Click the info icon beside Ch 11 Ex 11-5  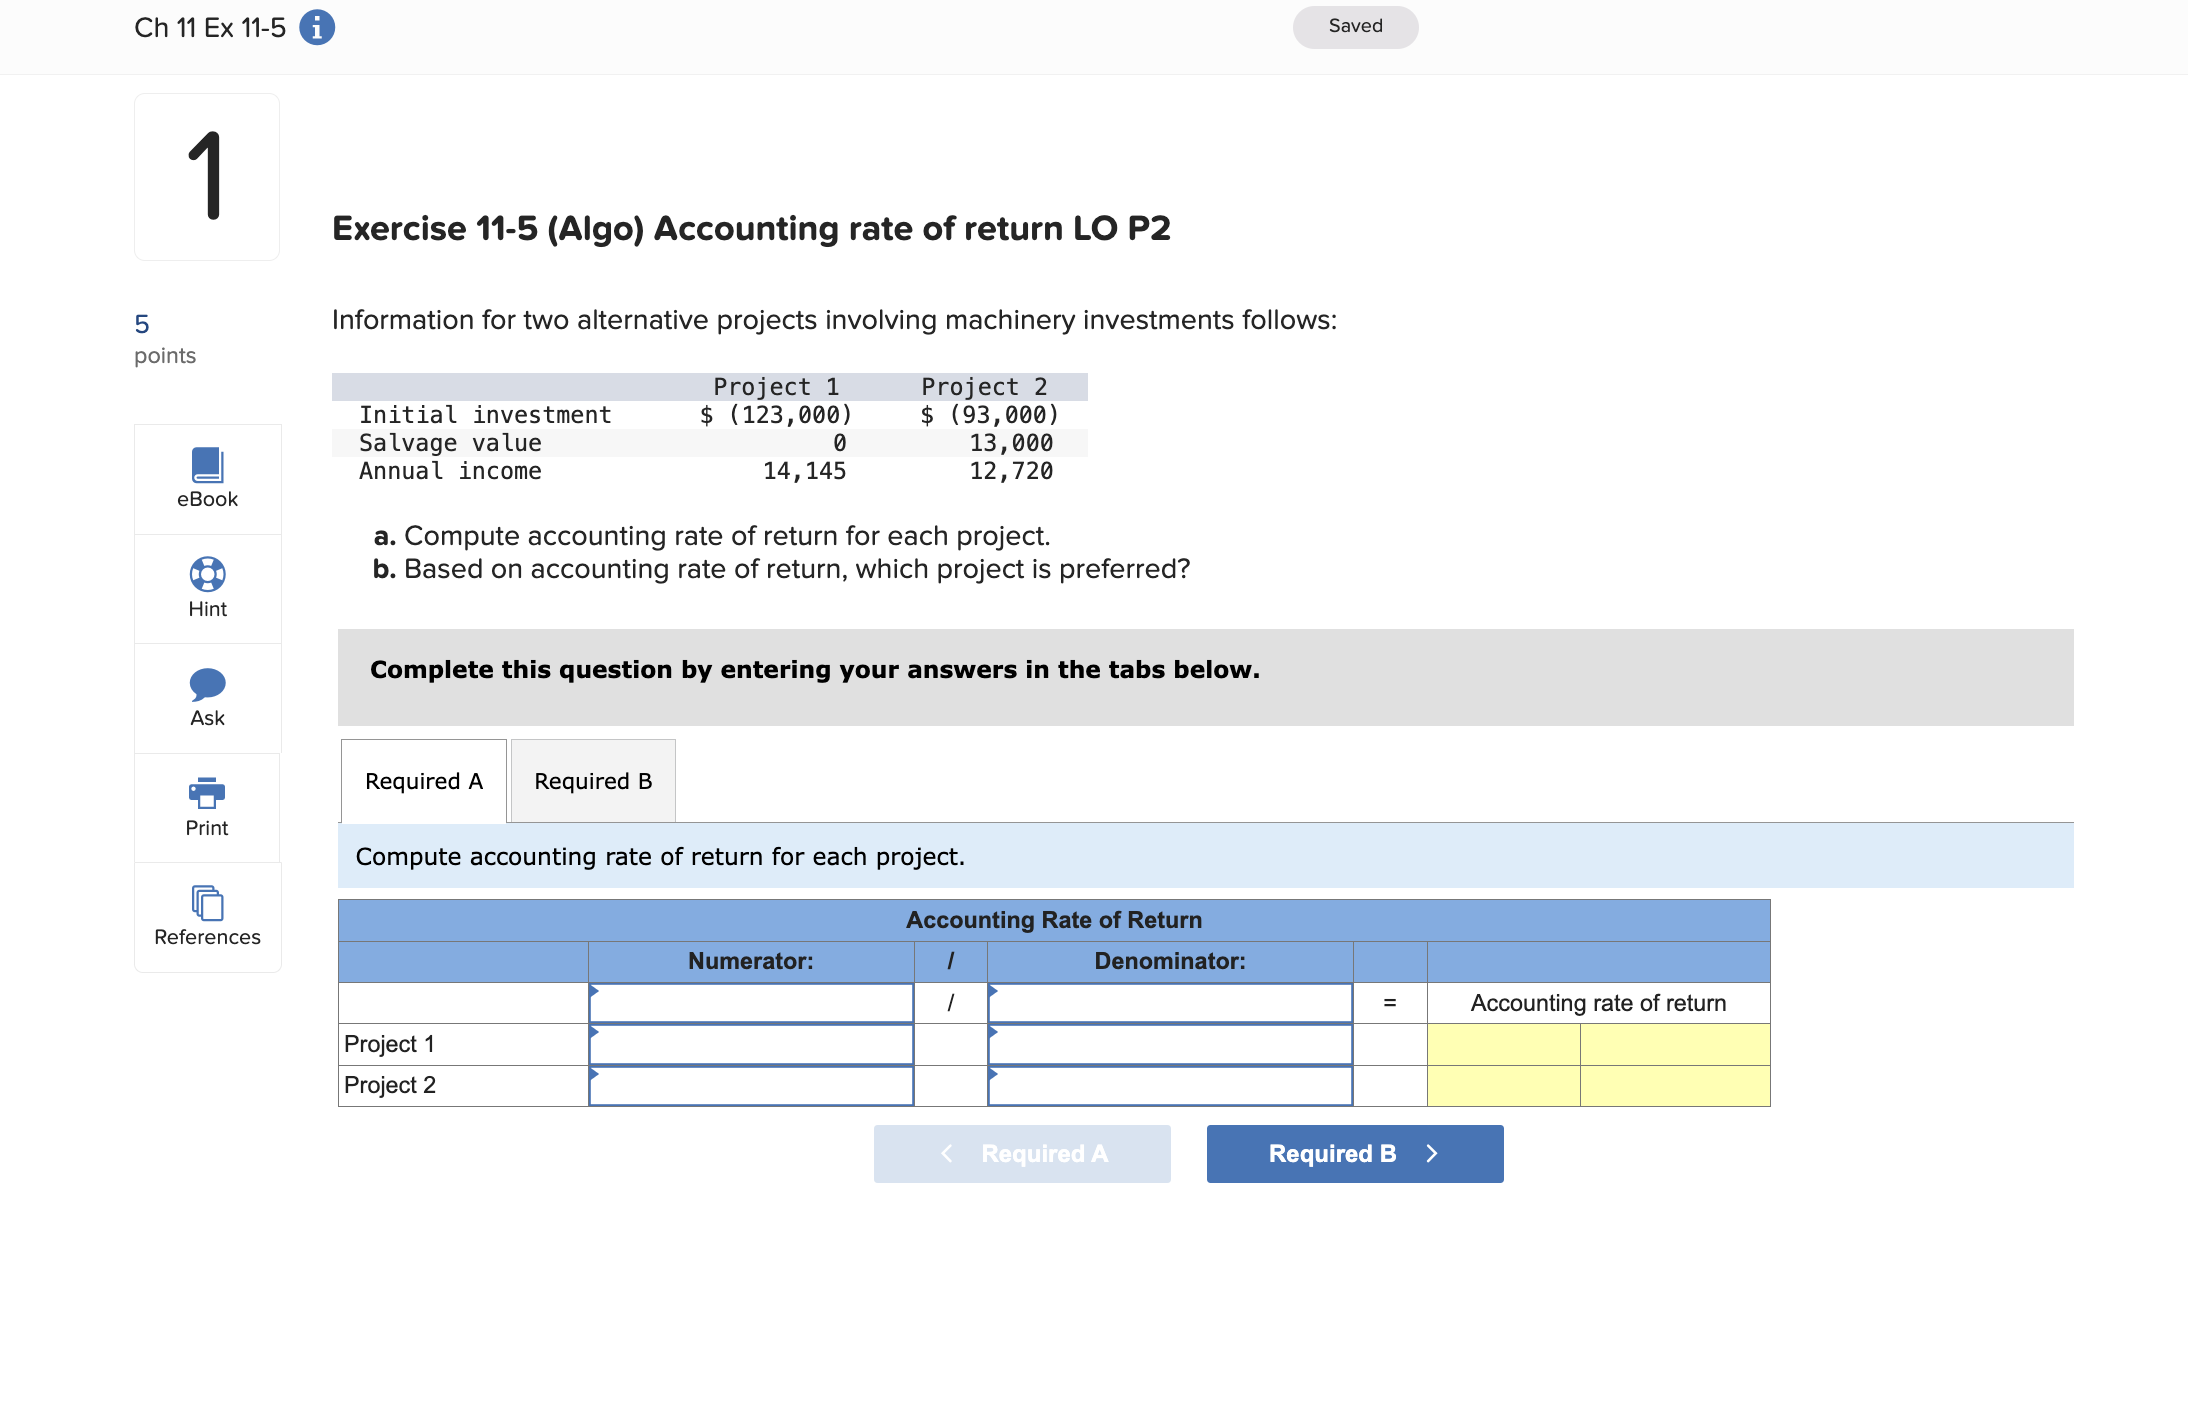point(315,27)
